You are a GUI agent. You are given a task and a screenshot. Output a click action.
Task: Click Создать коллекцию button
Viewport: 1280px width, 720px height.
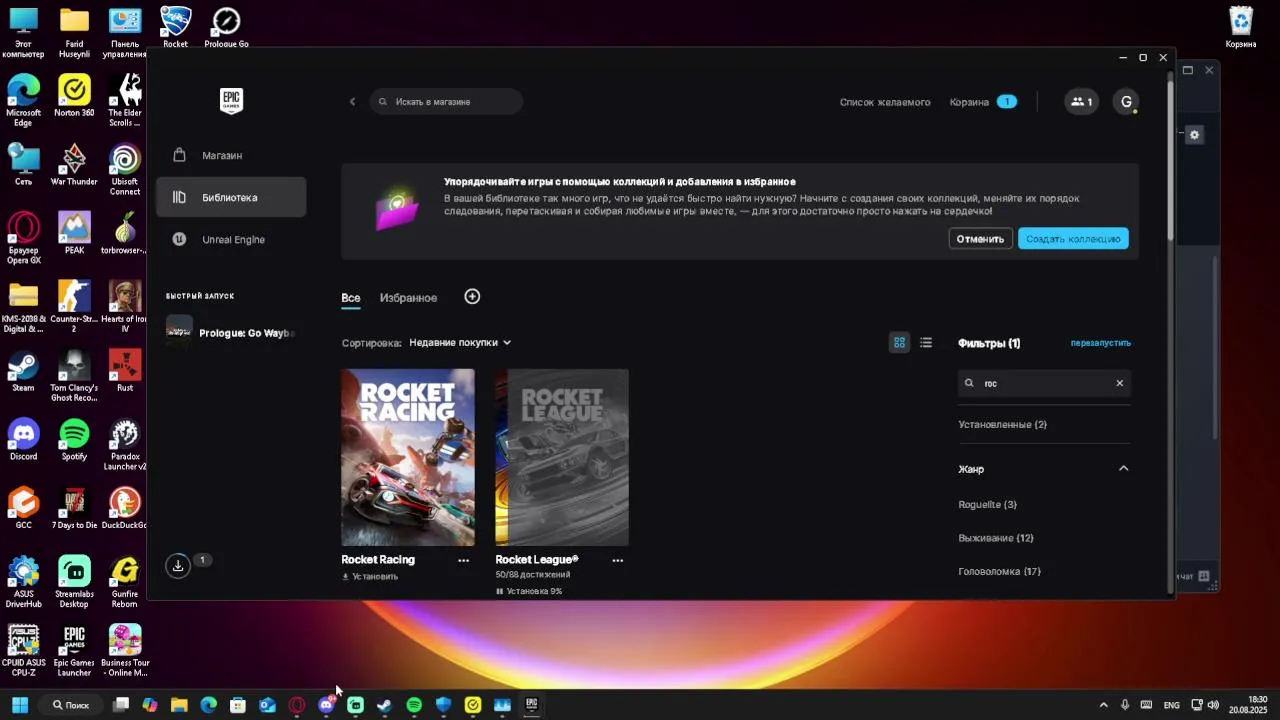coord(1073,239)
